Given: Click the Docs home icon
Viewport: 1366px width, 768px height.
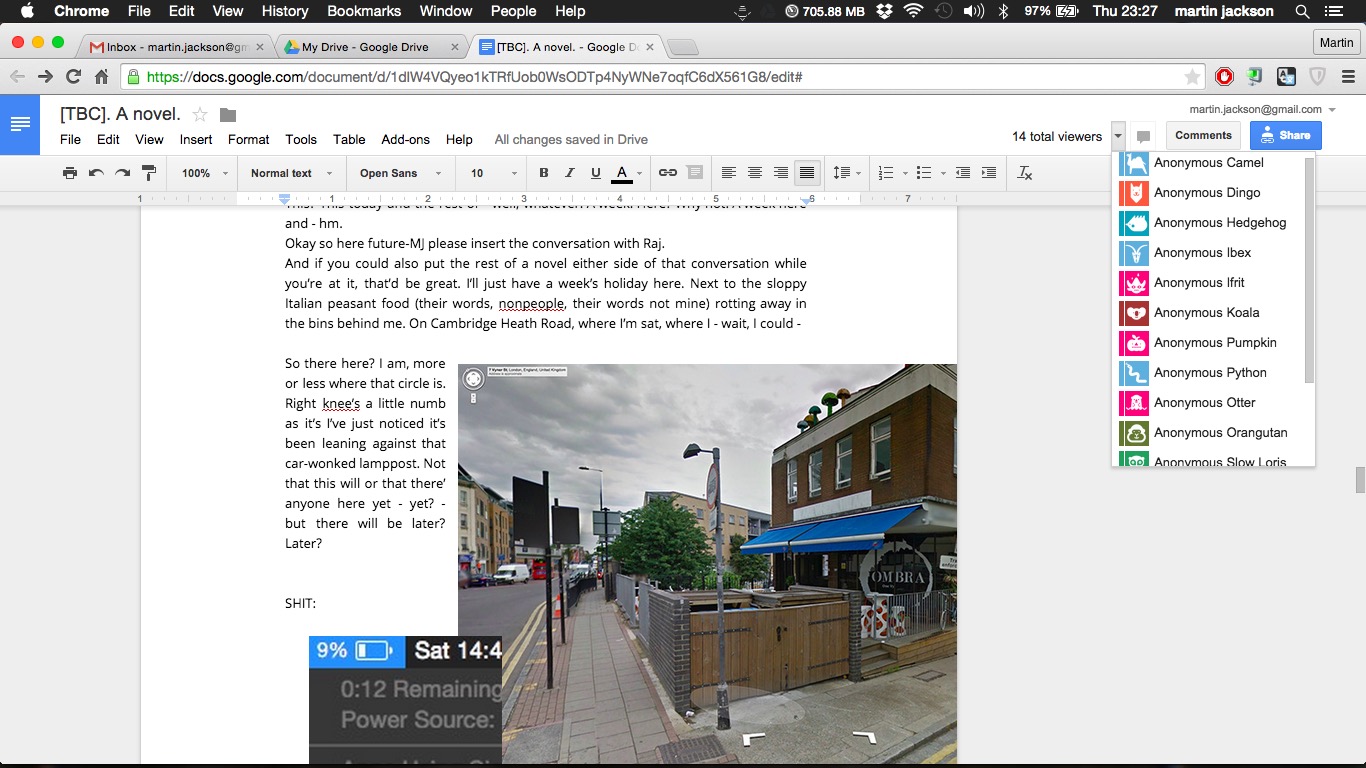Looking at the screenshot, I should [20, 124].
